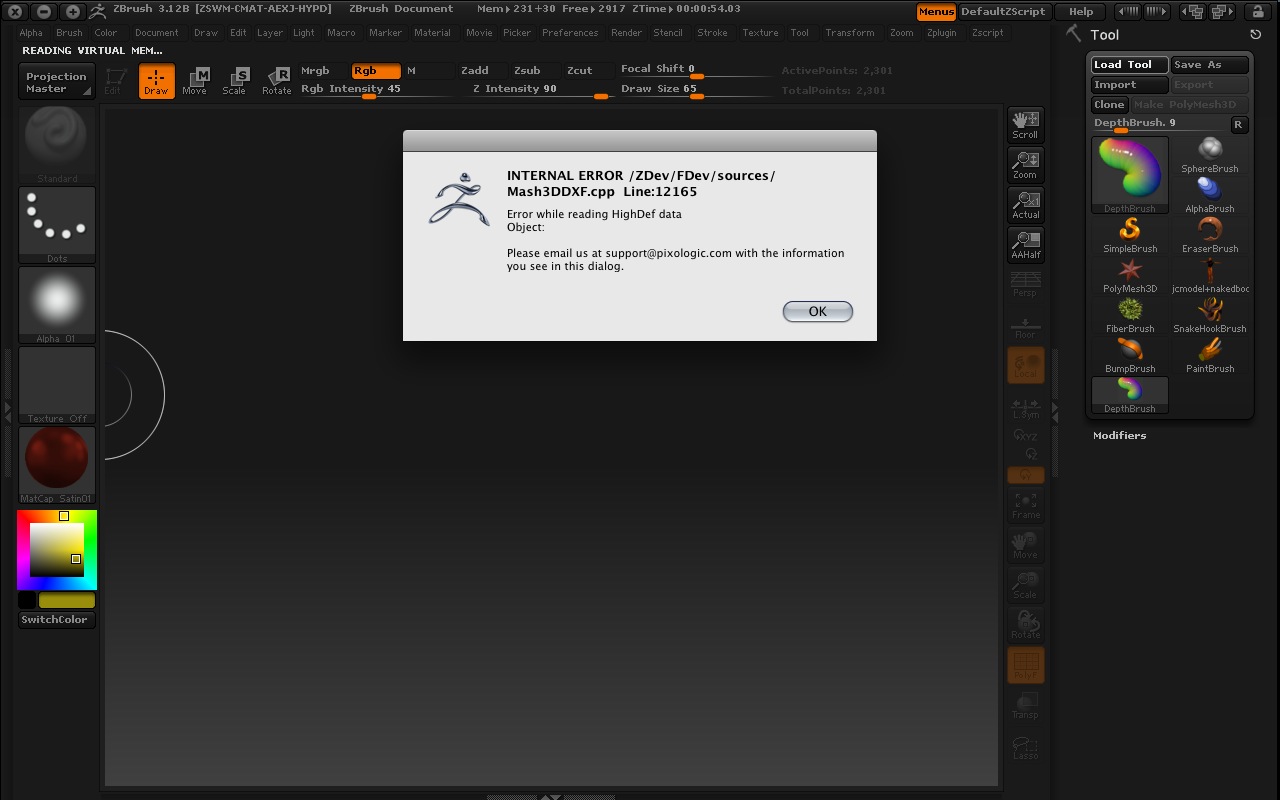Image resolution: width=1280 pixels, height=800 pixels.
Task: Open the Alpha 01 selector
Action: pyautogui.click(x=57, y=305)
